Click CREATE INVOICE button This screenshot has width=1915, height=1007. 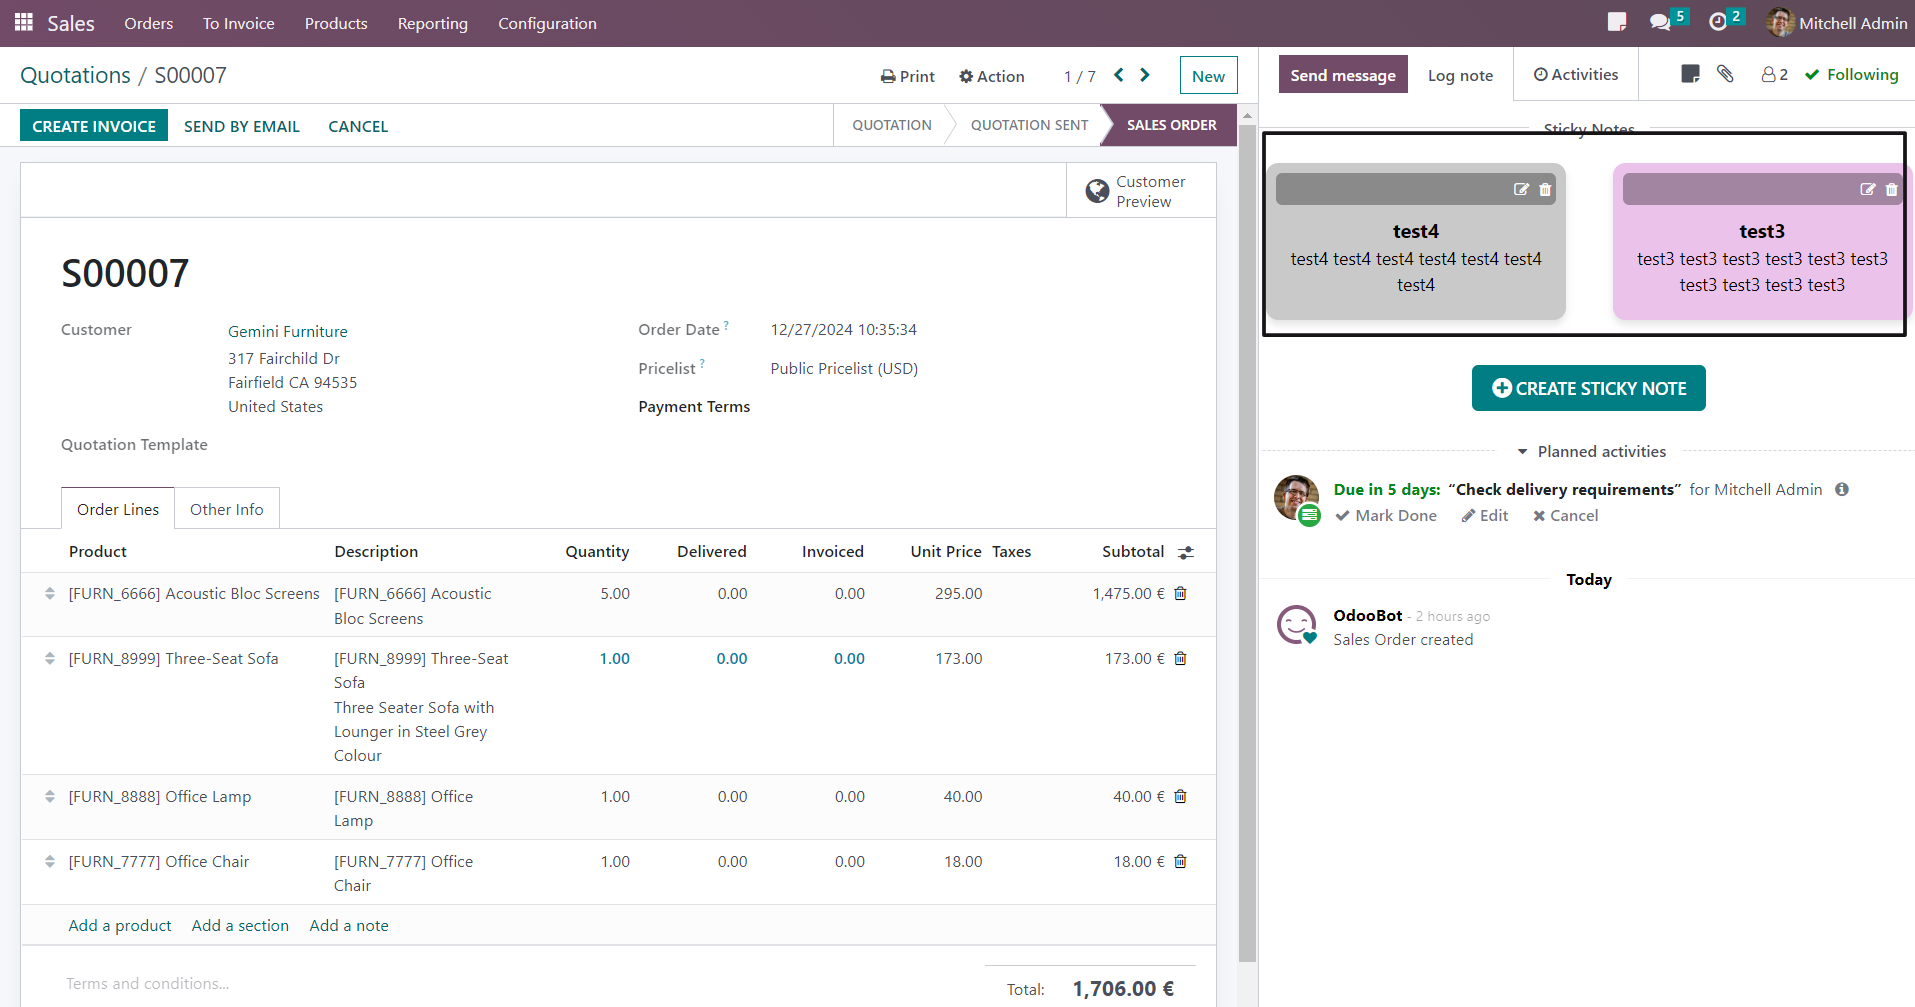coord(94,126)
